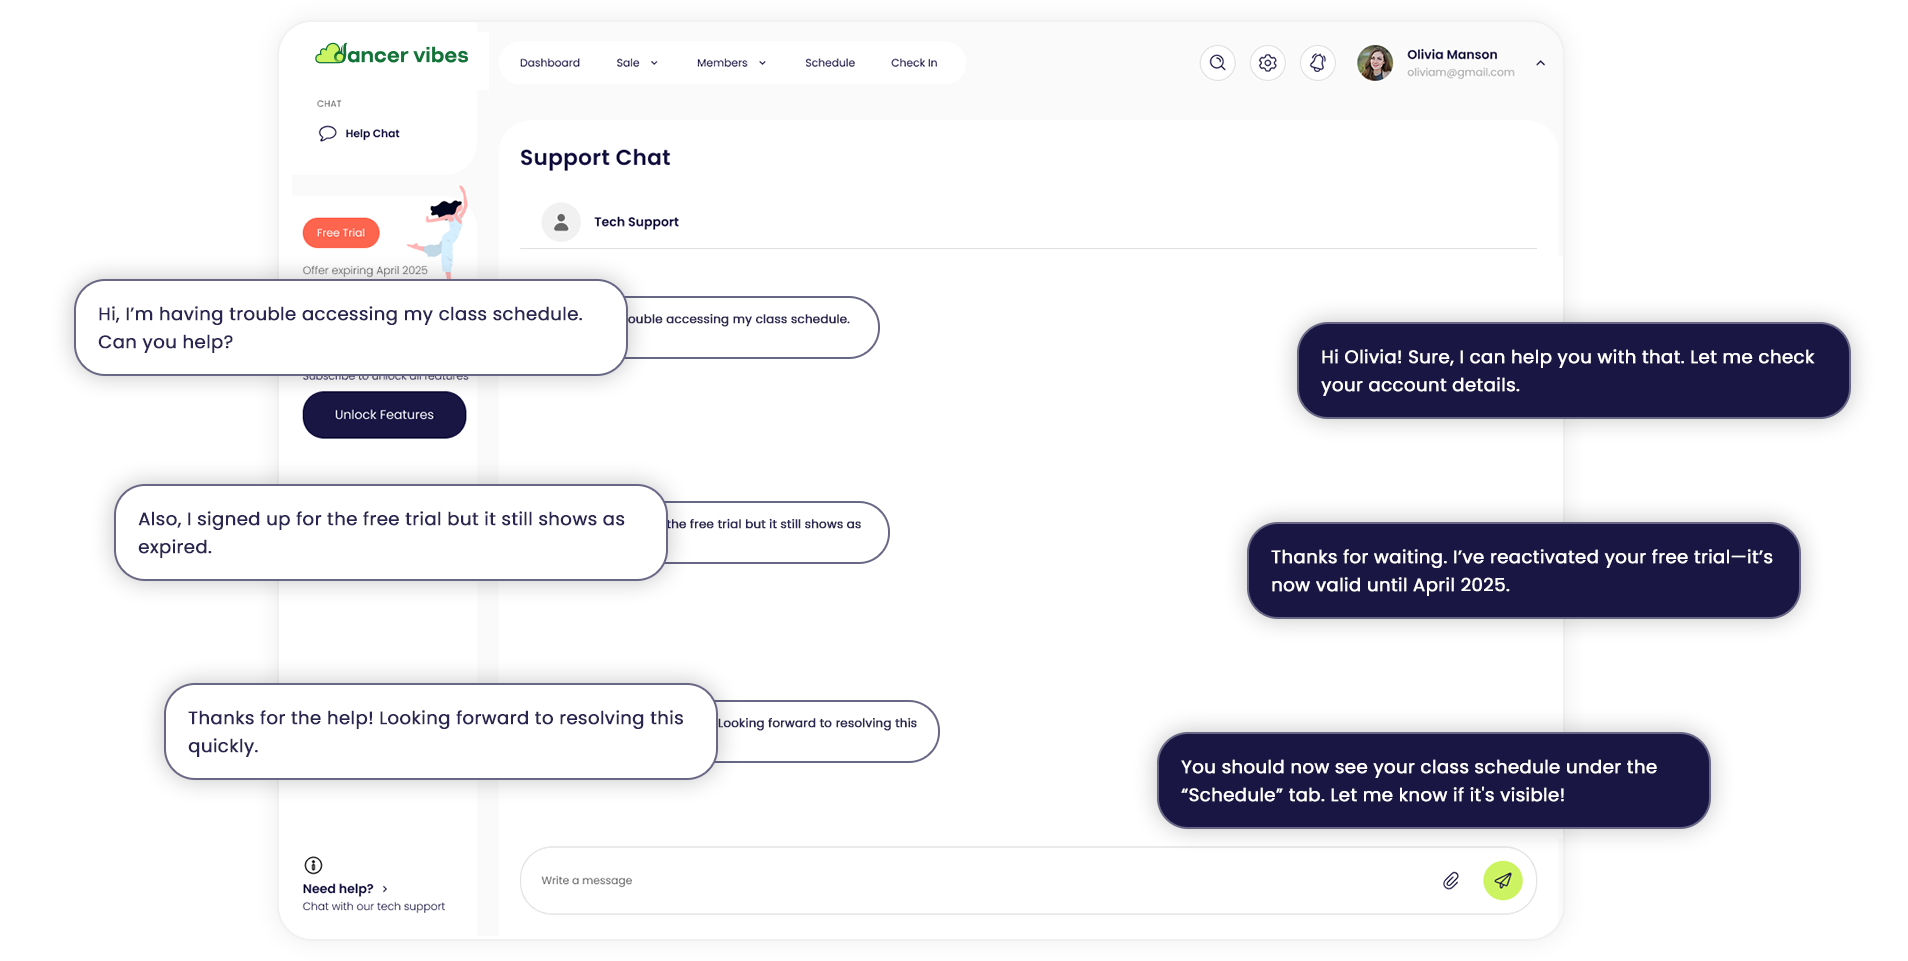
Task: Select Help Chat in the sidebar
Action: click(371, 134)
